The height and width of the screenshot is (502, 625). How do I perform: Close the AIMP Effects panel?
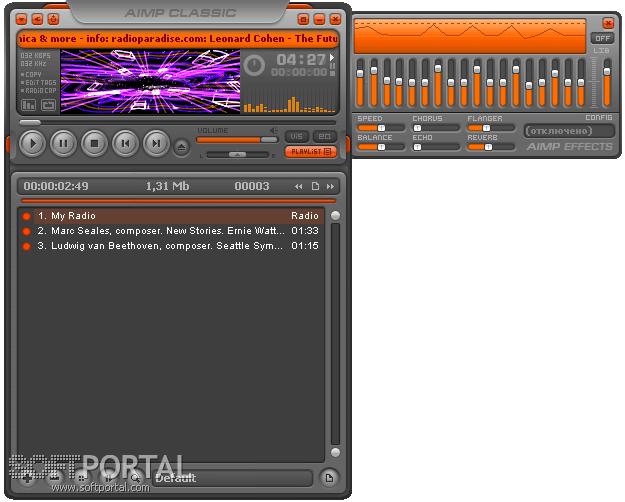coord(608,23)
